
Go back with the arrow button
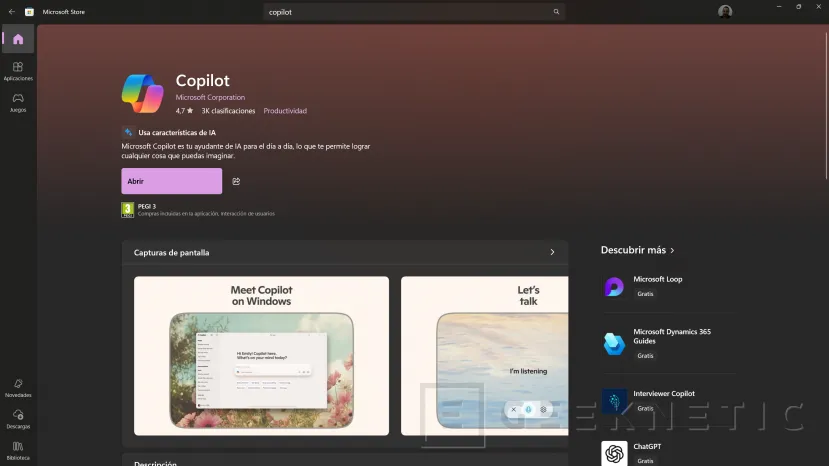point(12,12)
